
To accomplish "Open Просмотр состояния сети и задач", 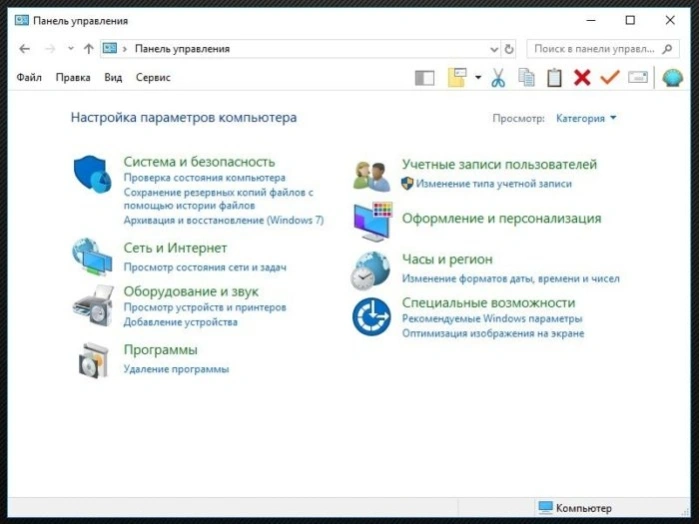I will tap(205, 267).
